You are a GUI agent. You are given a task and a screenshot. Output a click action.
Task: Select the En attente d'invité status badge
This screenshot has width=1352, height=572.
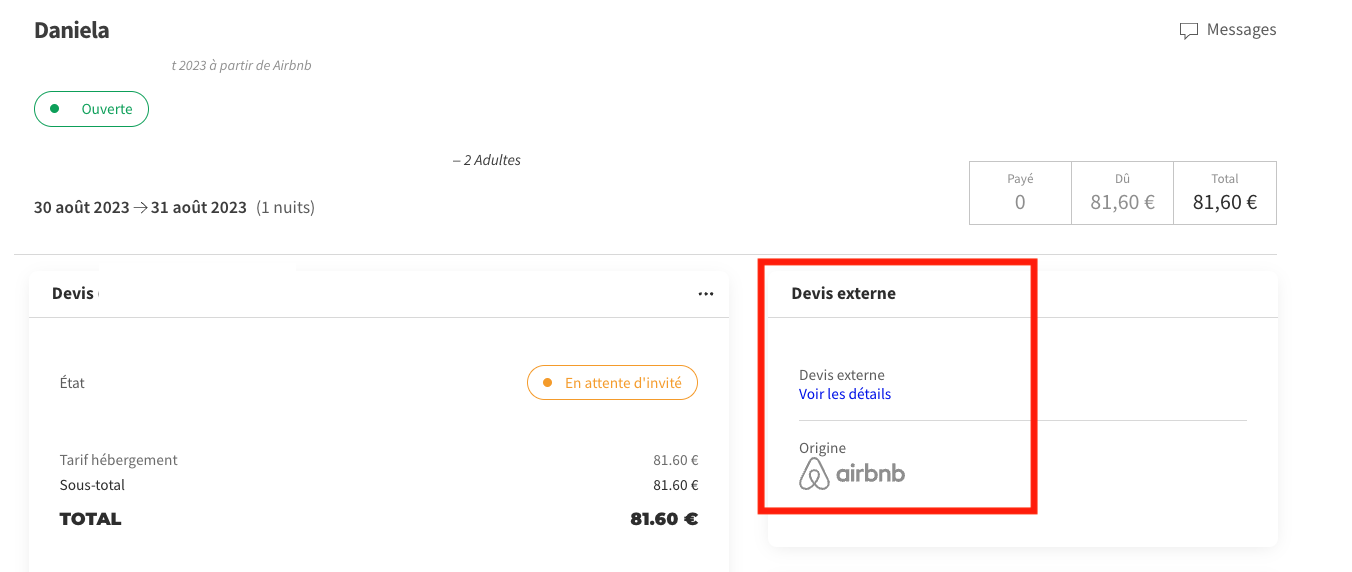[612, 383]
